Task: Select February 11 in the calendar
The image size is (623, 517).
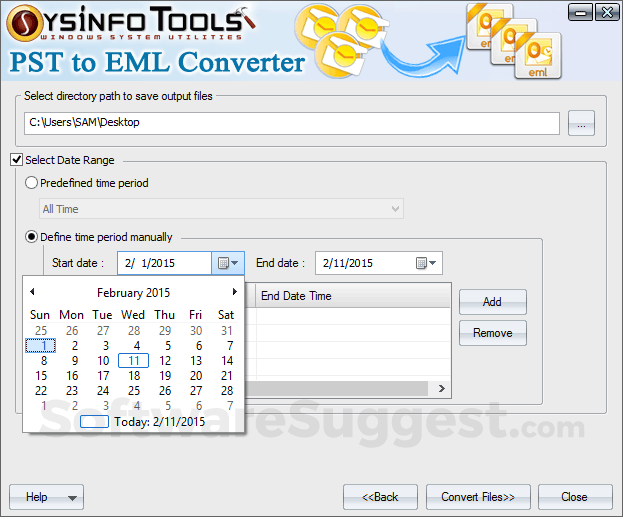Action: pos(134,361)
